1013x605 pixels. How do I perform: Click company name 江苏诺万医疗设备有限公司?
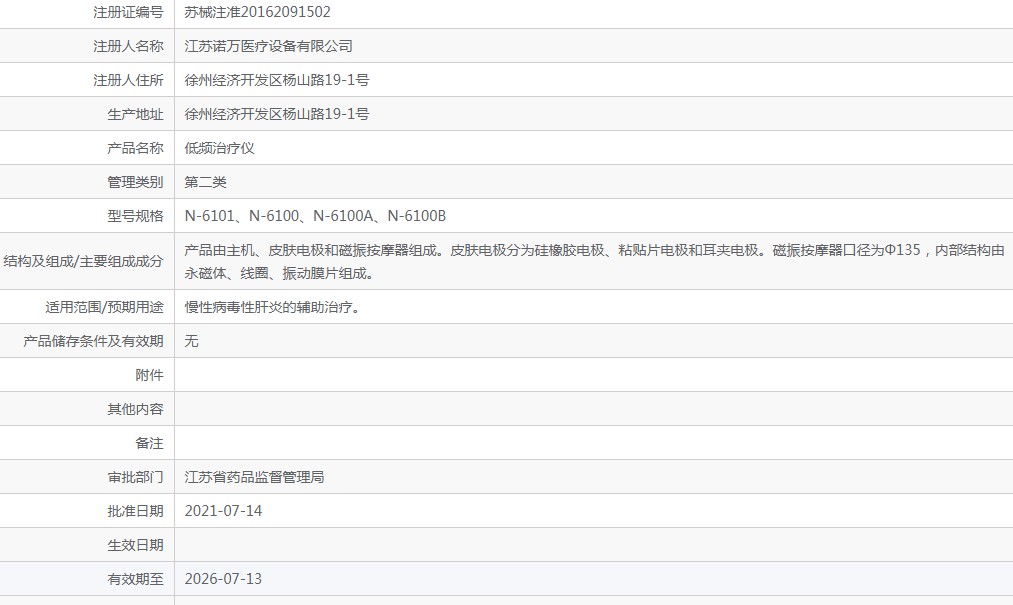click(x=268, y=46)
